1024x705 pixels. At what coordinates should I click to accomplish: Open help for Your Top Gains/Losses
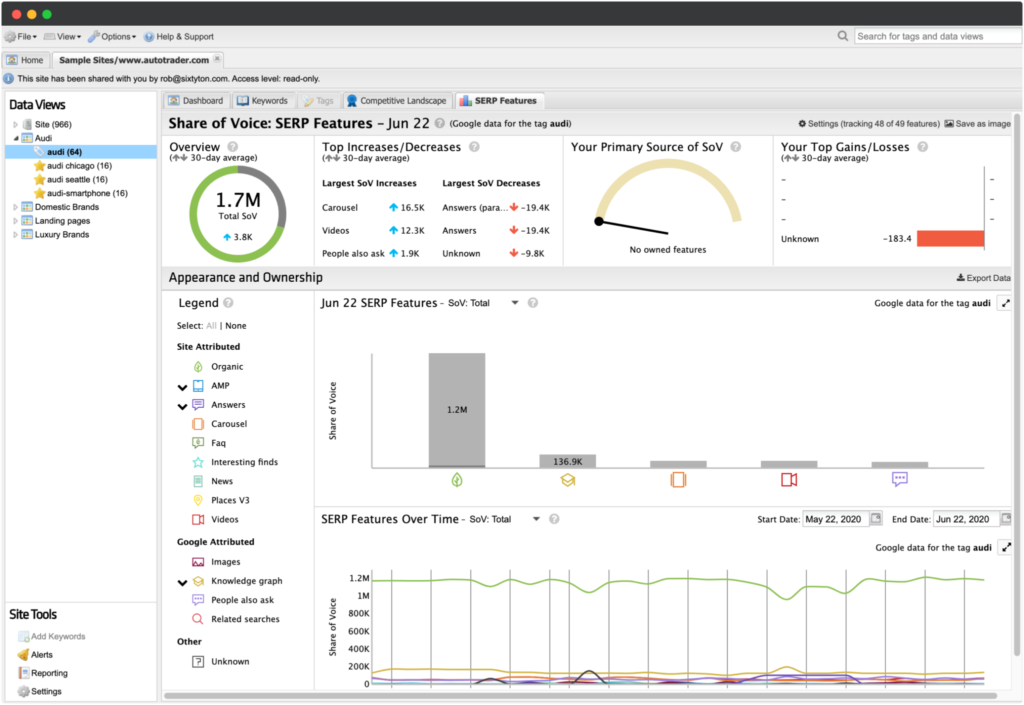pos(922,147)
